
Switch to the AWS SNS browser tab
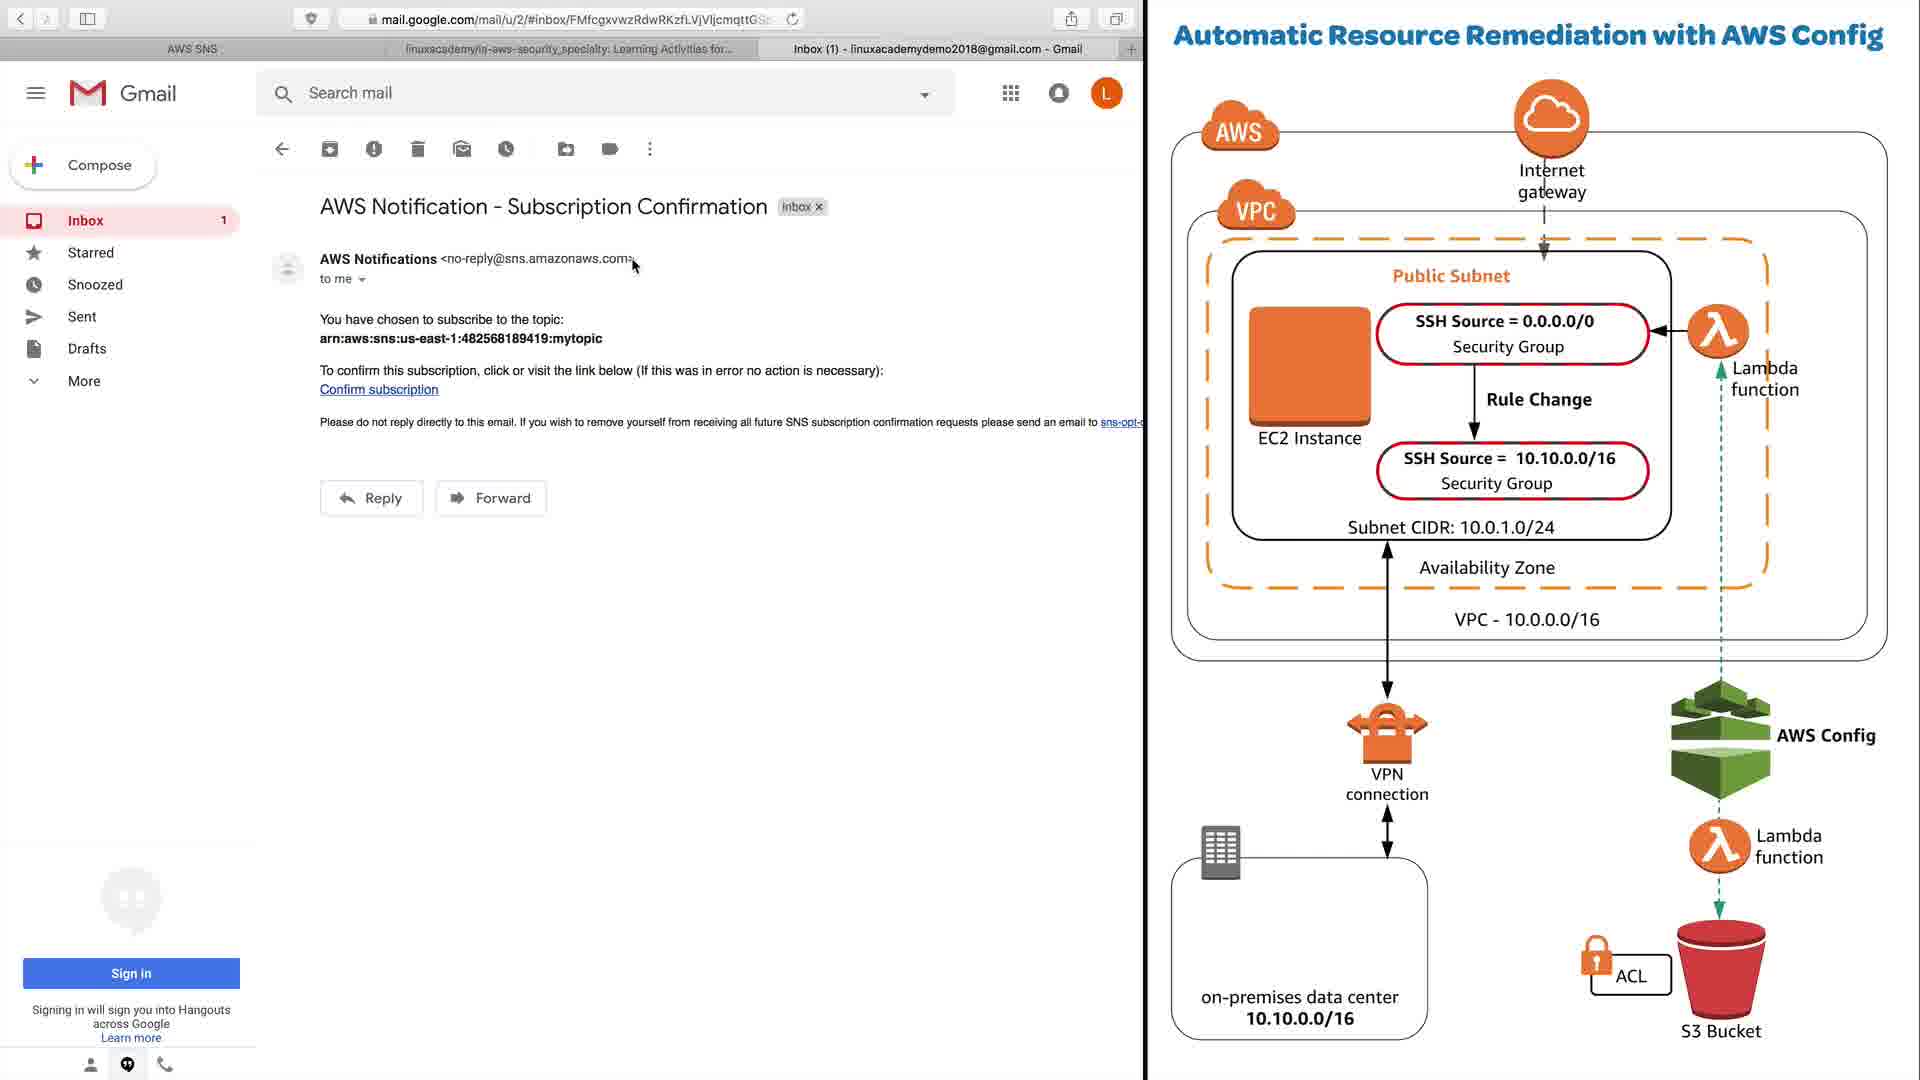(192, 48)
